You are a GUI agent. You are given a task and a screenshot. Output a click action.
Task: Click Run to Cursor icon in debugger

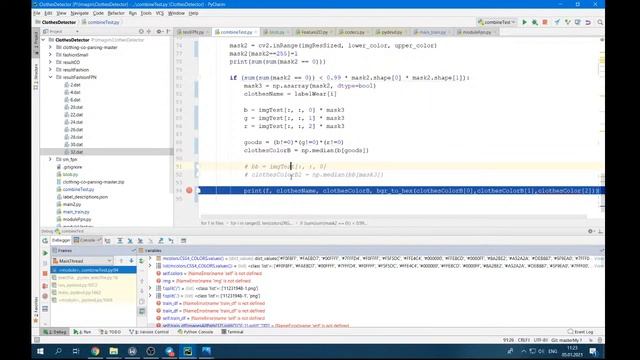(x=171, y=241)
